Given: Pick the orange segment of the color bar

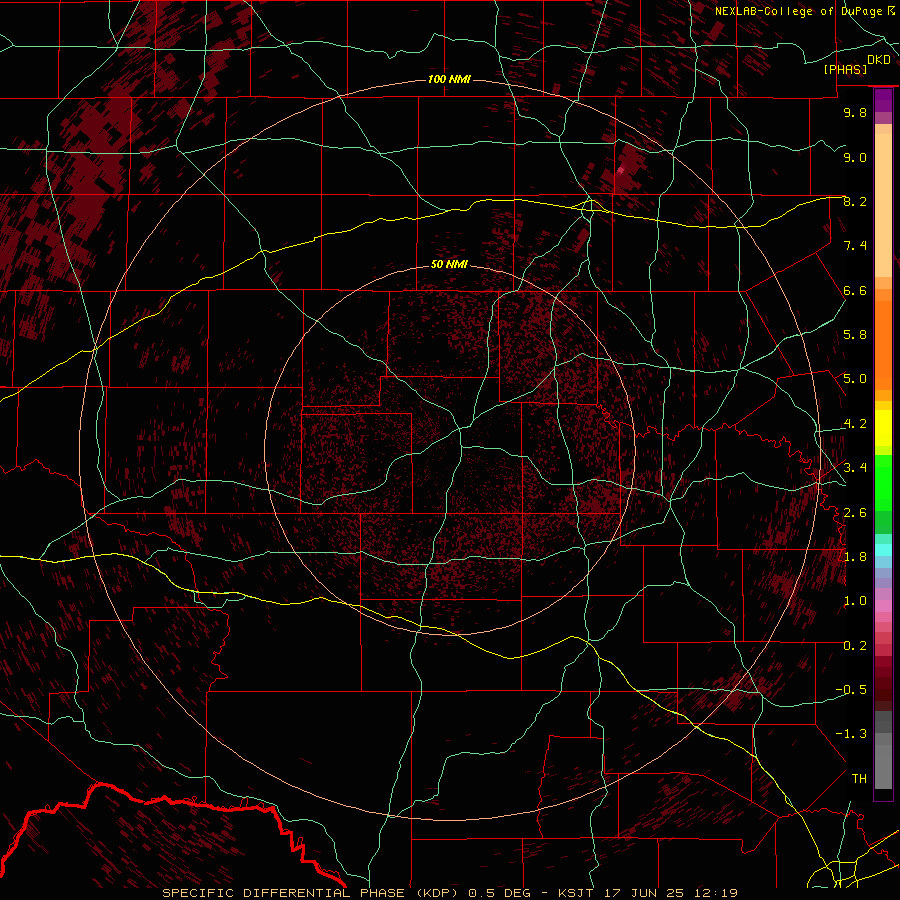Looking at the screenshot, I should tap(883, 344).
